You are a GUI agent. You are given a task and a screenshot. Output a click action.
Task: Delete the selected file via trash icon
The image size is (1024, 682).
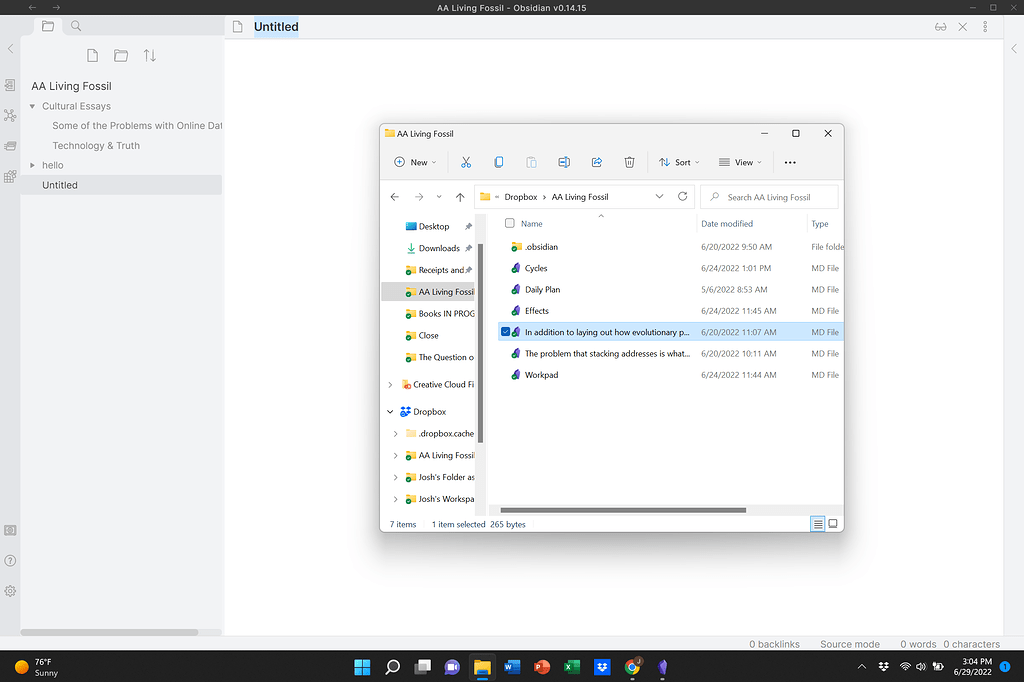coord(629,161)
